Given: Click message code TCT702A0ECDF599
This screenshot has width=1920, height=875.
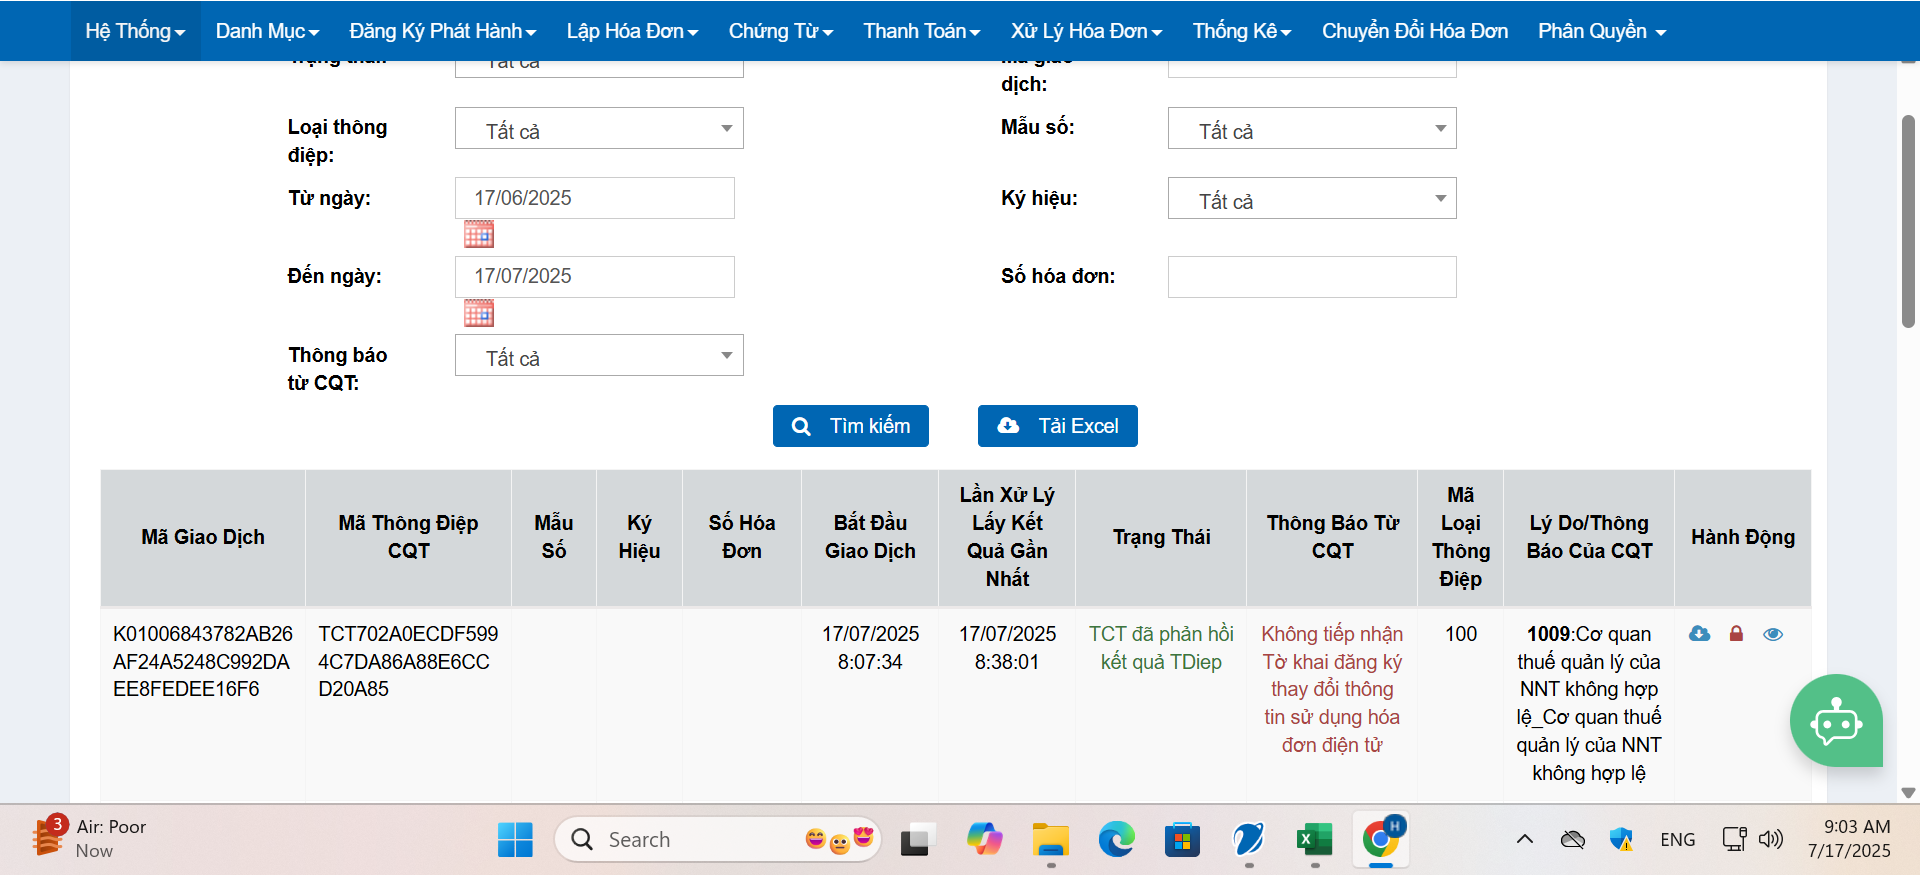Looking at the screenshot, I should [408, 661].
